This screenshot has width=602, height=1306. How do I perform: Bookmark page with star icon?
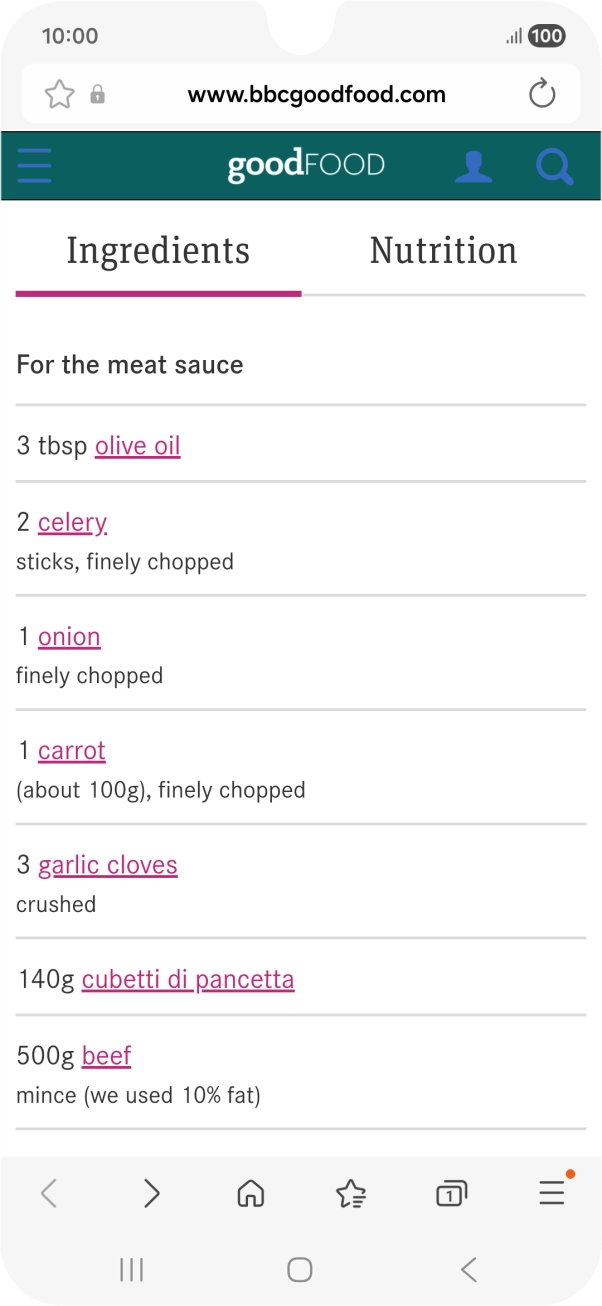[x=60, y=95]
